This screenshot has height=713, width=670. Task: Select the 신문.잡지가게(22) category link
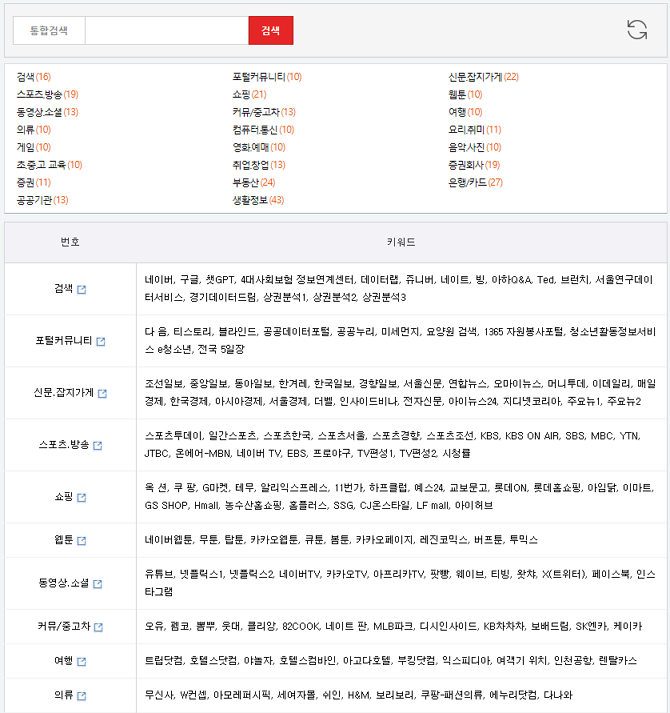[484, 77]
